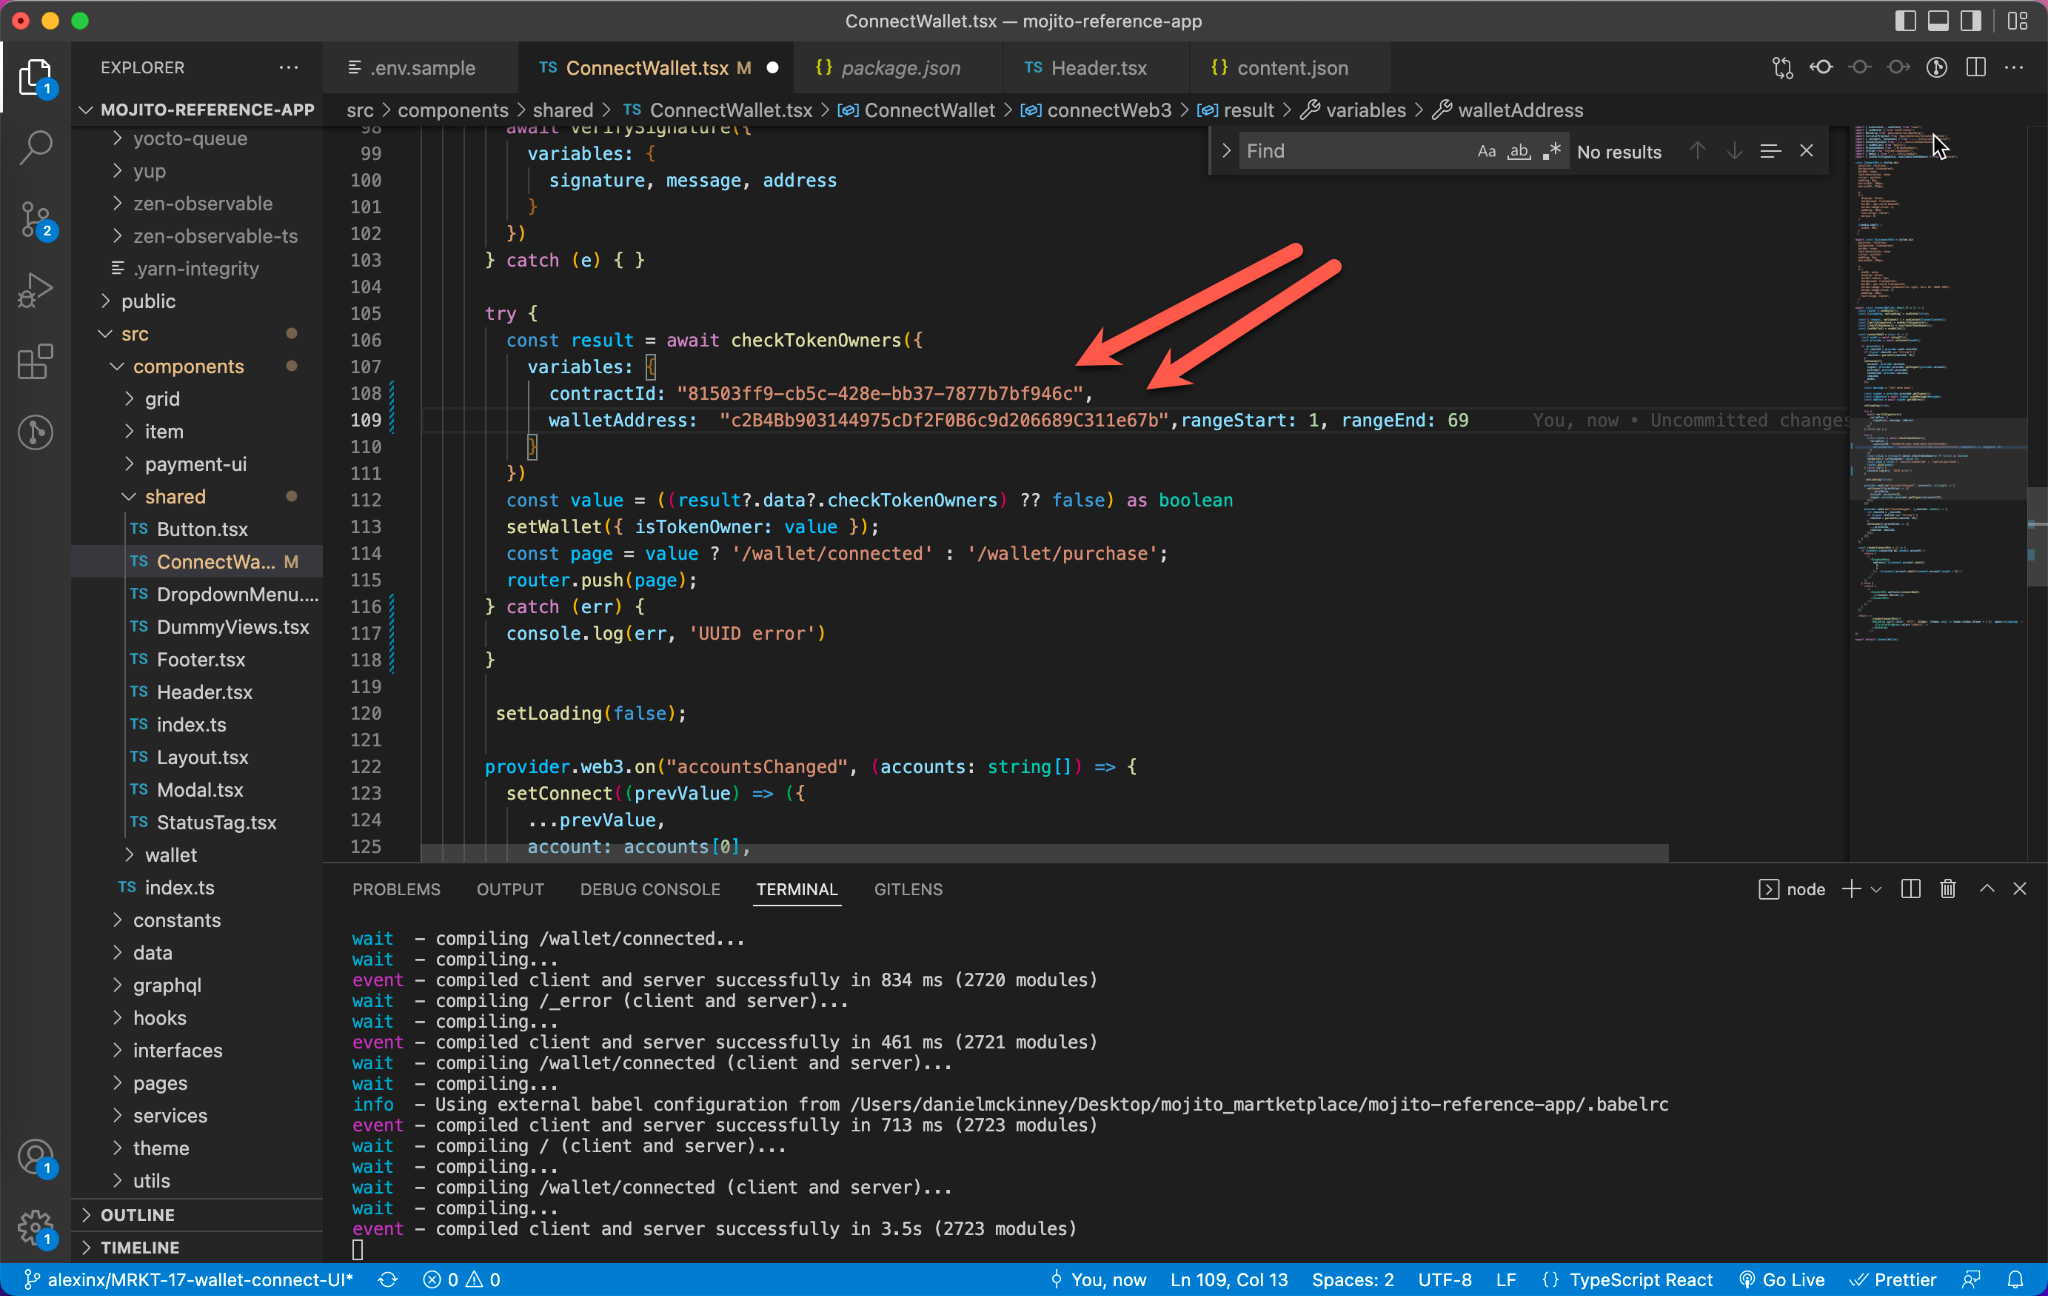Kill terminal with the trash icon
Viewport: 2048px width, 1296px height.
tap(1947, 889)
